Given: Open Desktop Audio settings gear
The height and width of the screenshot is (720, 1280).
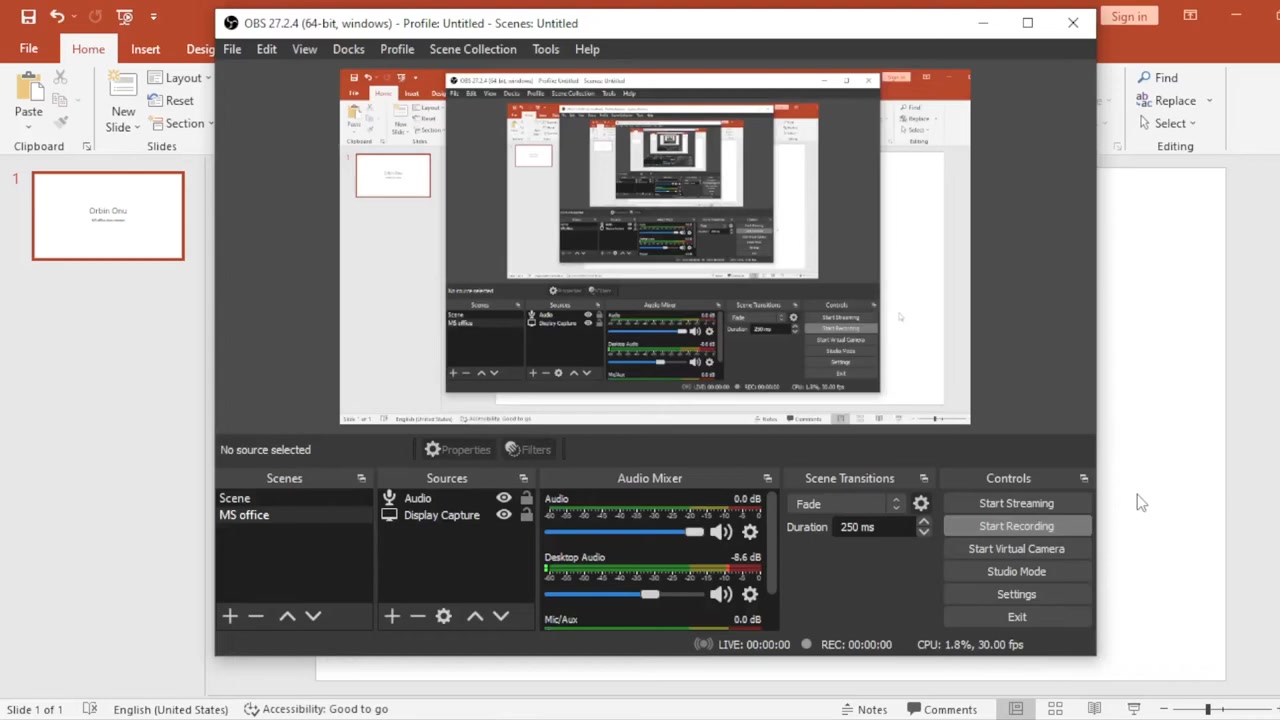Looking at the screenshot, I should (x=750, y=594).
